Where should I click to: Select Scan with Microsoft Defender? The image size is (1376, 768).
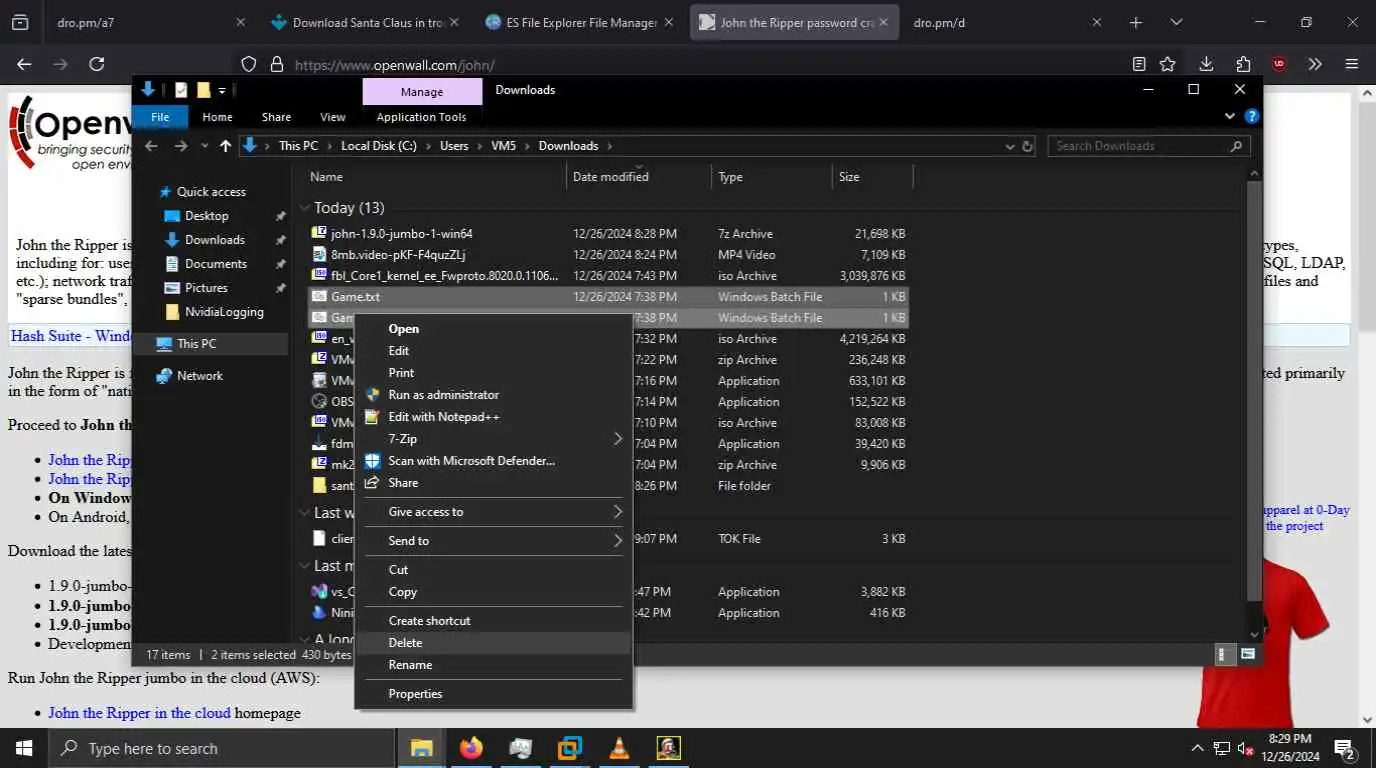(494, 461)
